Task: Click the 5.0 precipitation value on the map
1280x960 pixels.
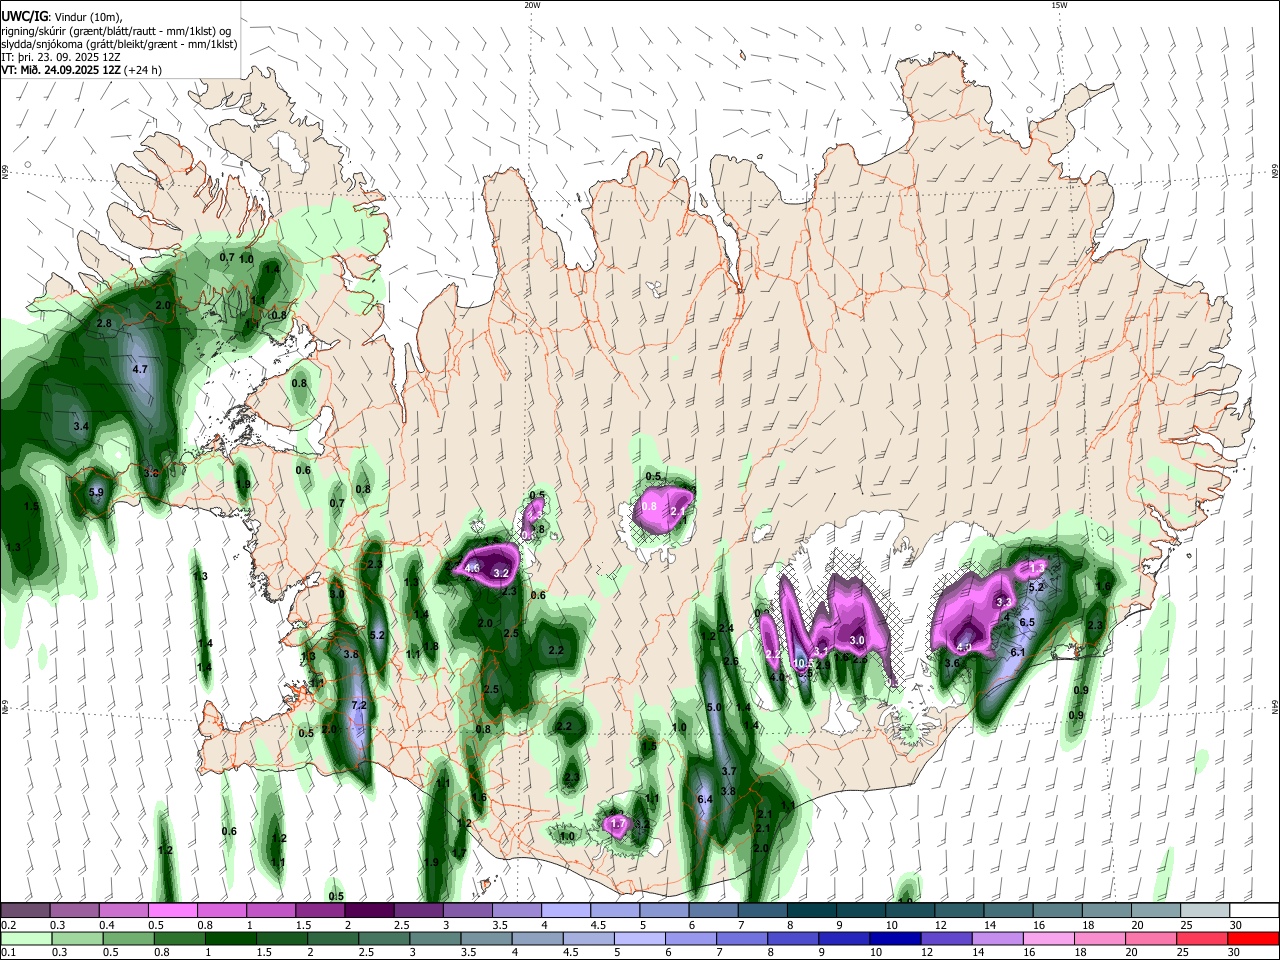Action: click(714, 707)
